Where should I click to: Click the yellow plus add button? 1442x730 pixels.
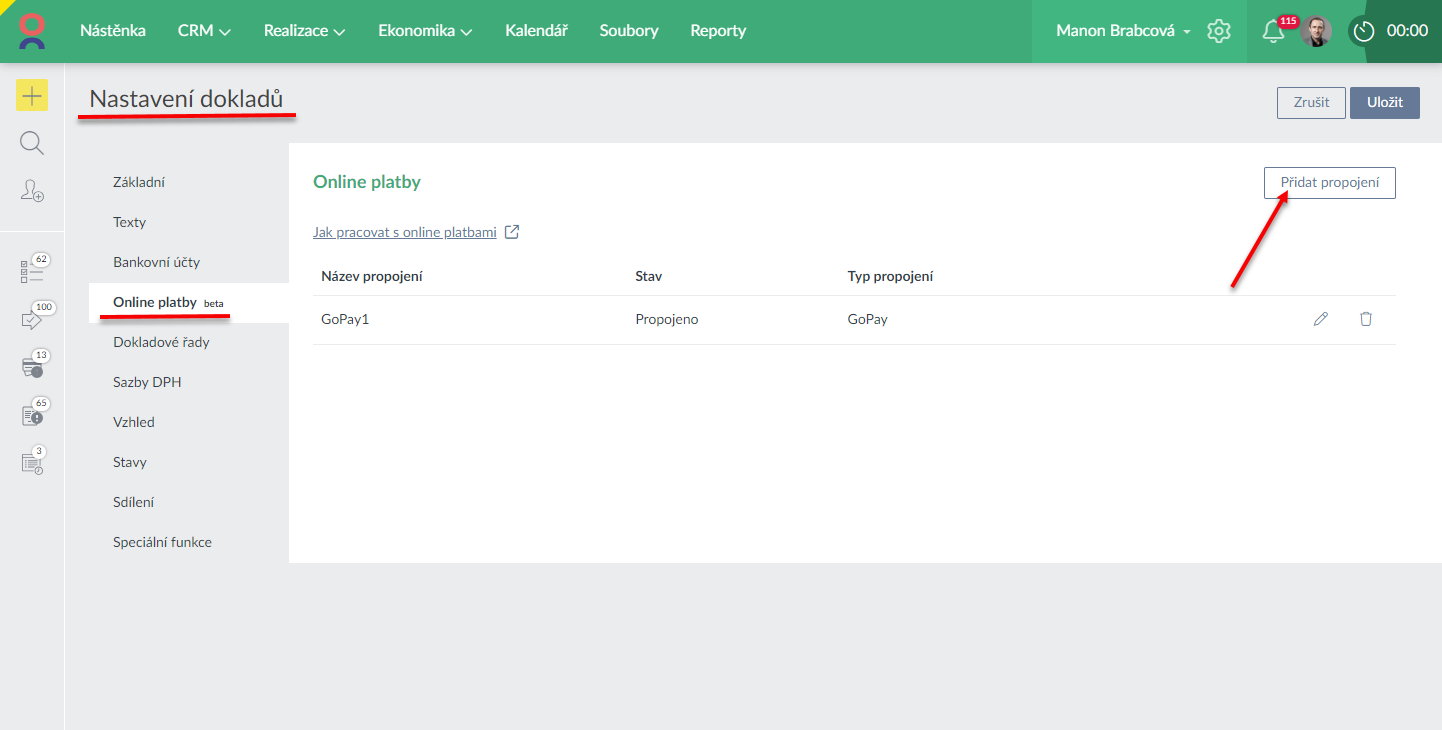pyautogui.click(x=32, y=96)
